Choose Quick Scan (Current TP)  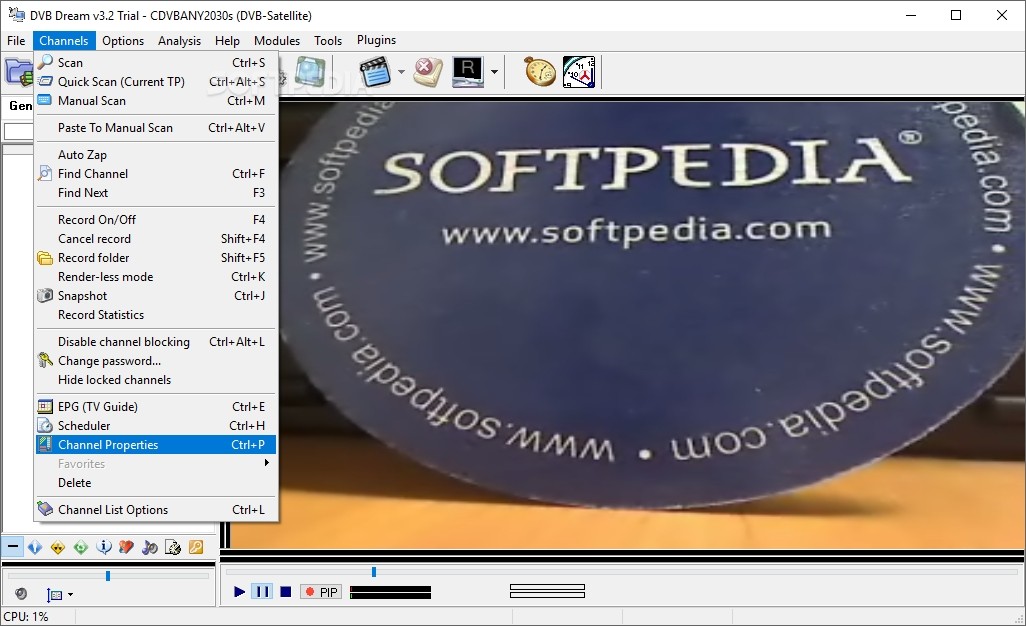click(156, 82)
